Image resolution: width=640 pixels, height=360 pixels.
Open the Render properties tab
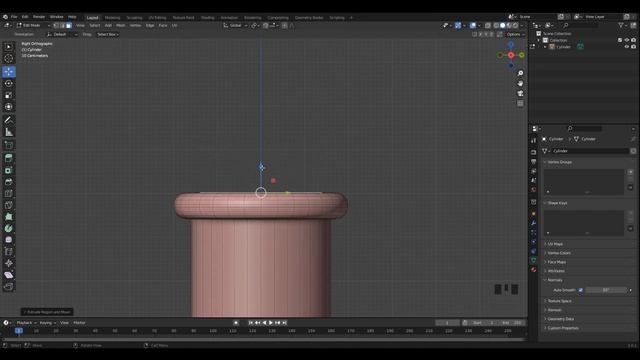coord(533,152)
